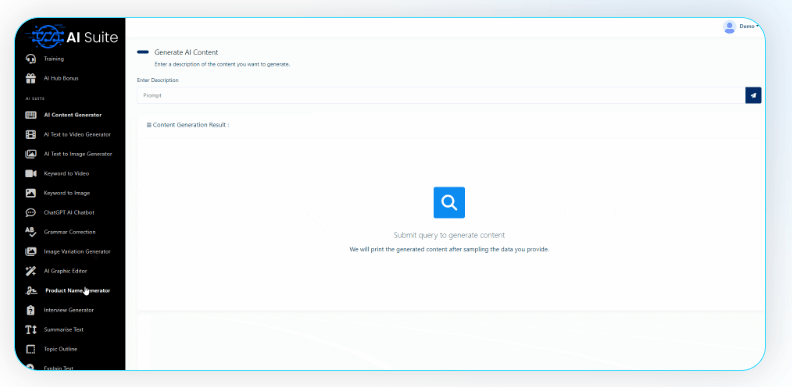
Task: Go to AI Text to Video Generator
Action: tap(77, 134)
